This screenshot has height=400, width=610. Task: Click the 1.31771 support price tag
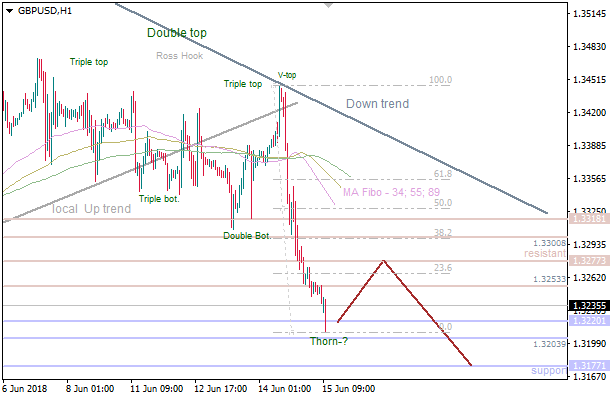click(x=585, y=367)
